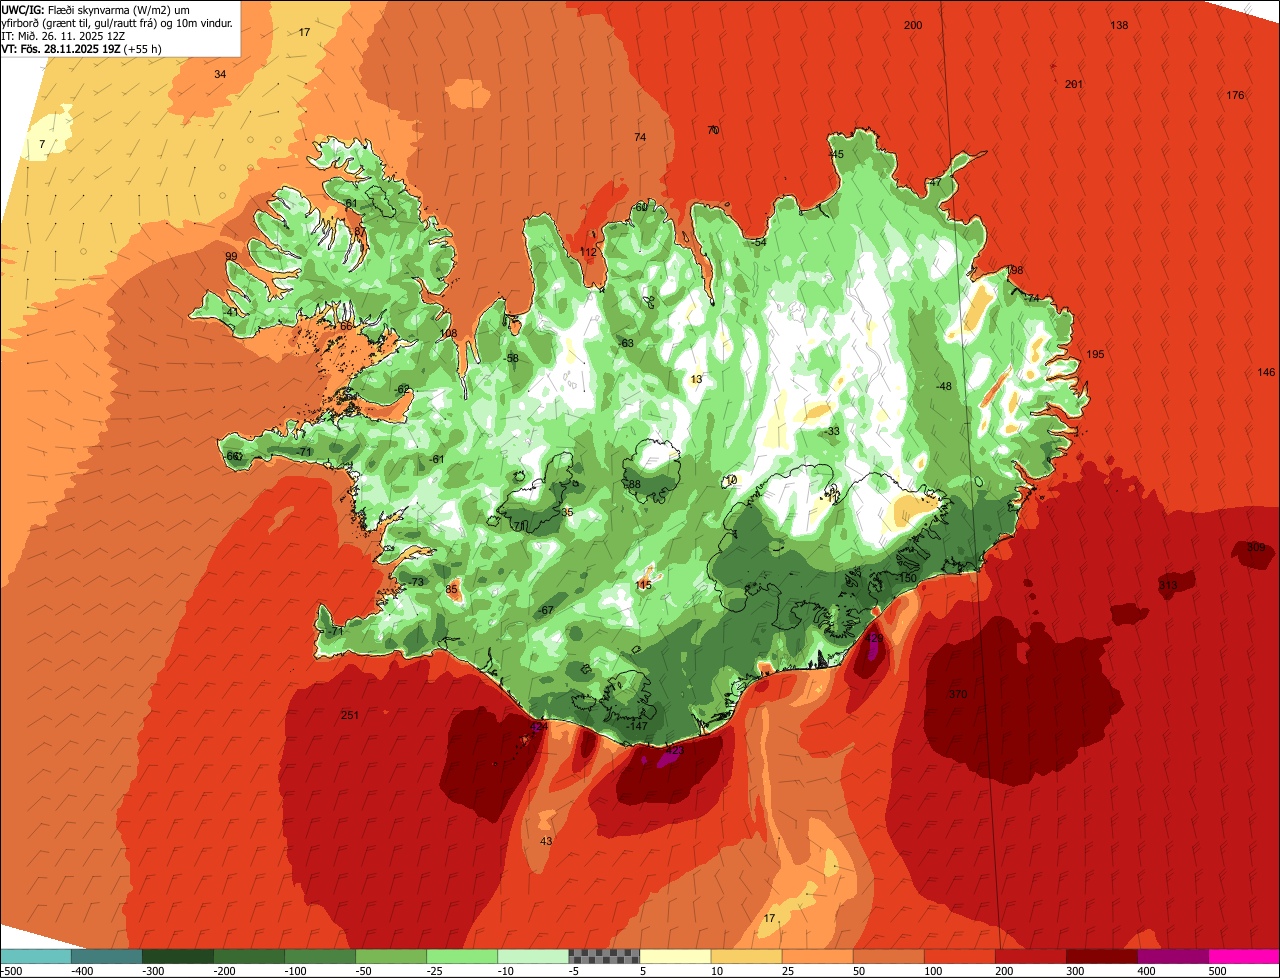Click the pale yellow swatch between 5 and 10

675,956
